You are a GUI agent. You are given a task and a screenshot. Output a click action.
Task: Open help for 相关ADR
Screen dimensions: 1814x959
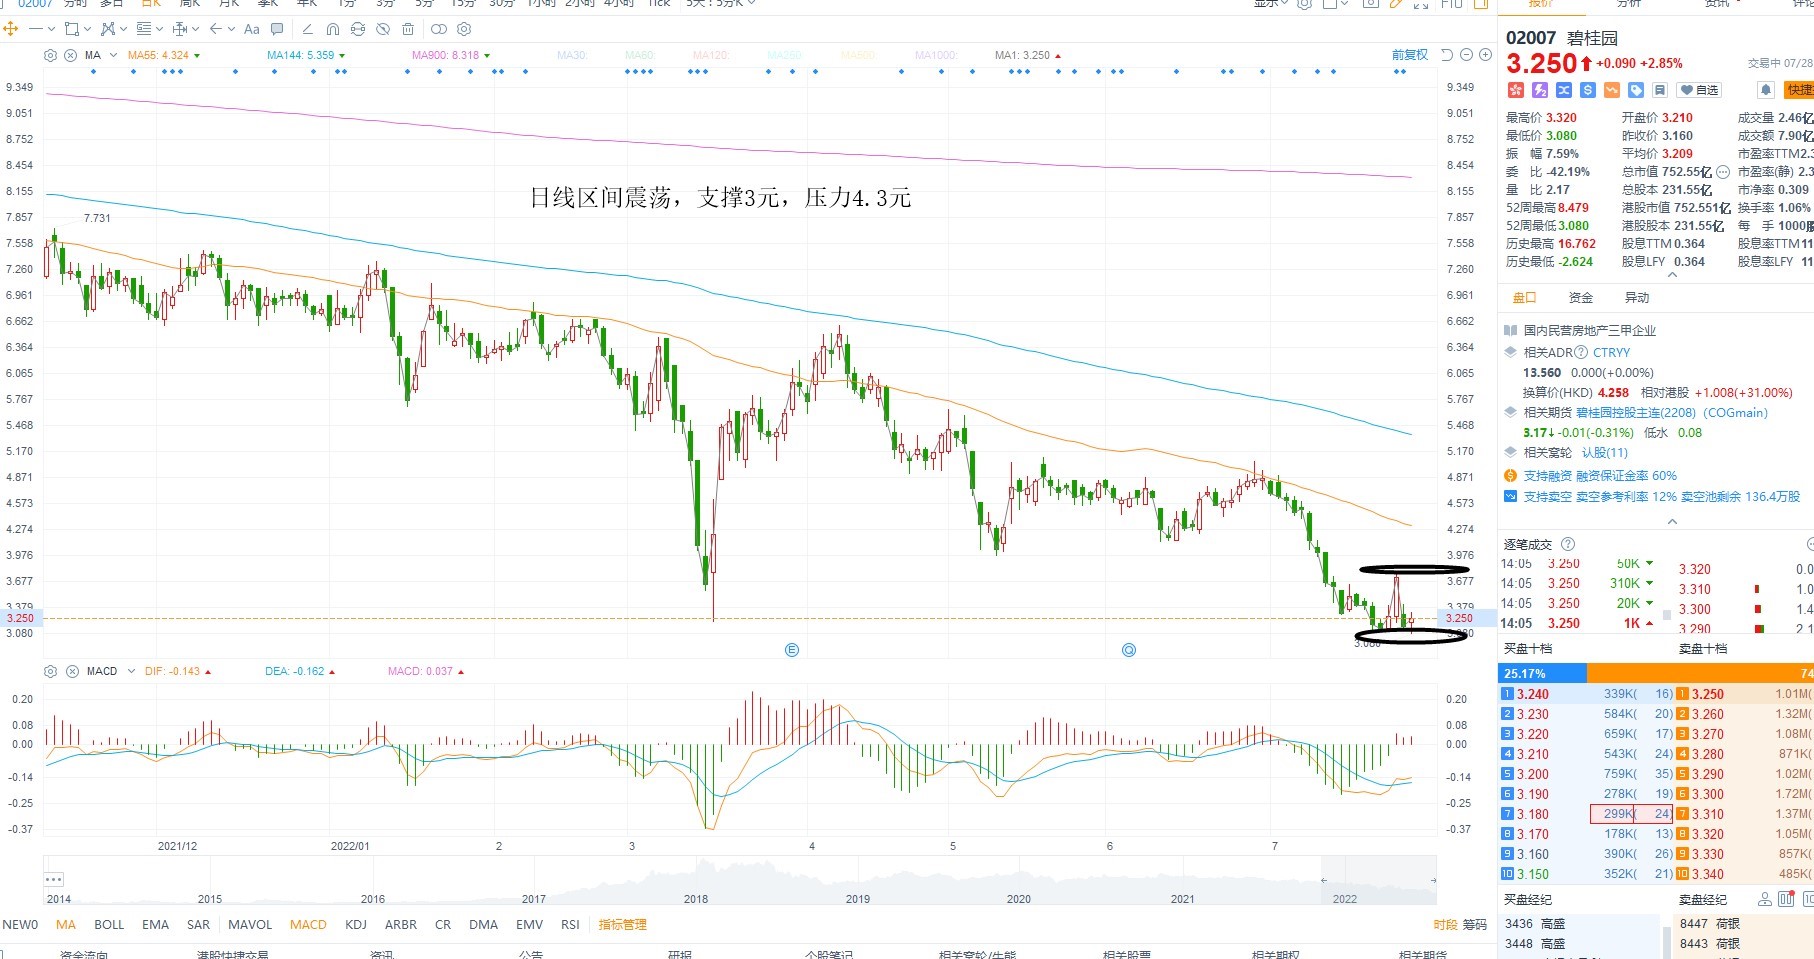[x=1581, y=352]
